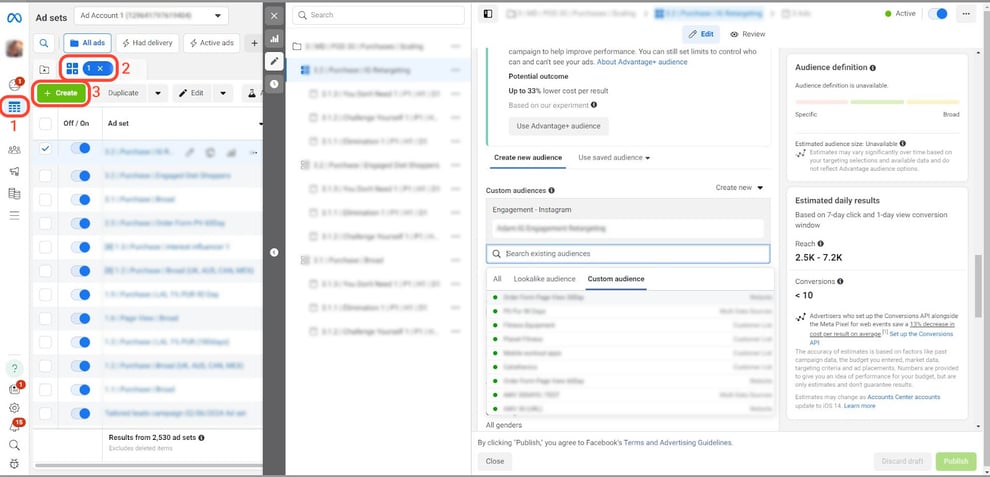Switch to the Lookalike audience tab
990x477 pixels.
coord(544,279)
